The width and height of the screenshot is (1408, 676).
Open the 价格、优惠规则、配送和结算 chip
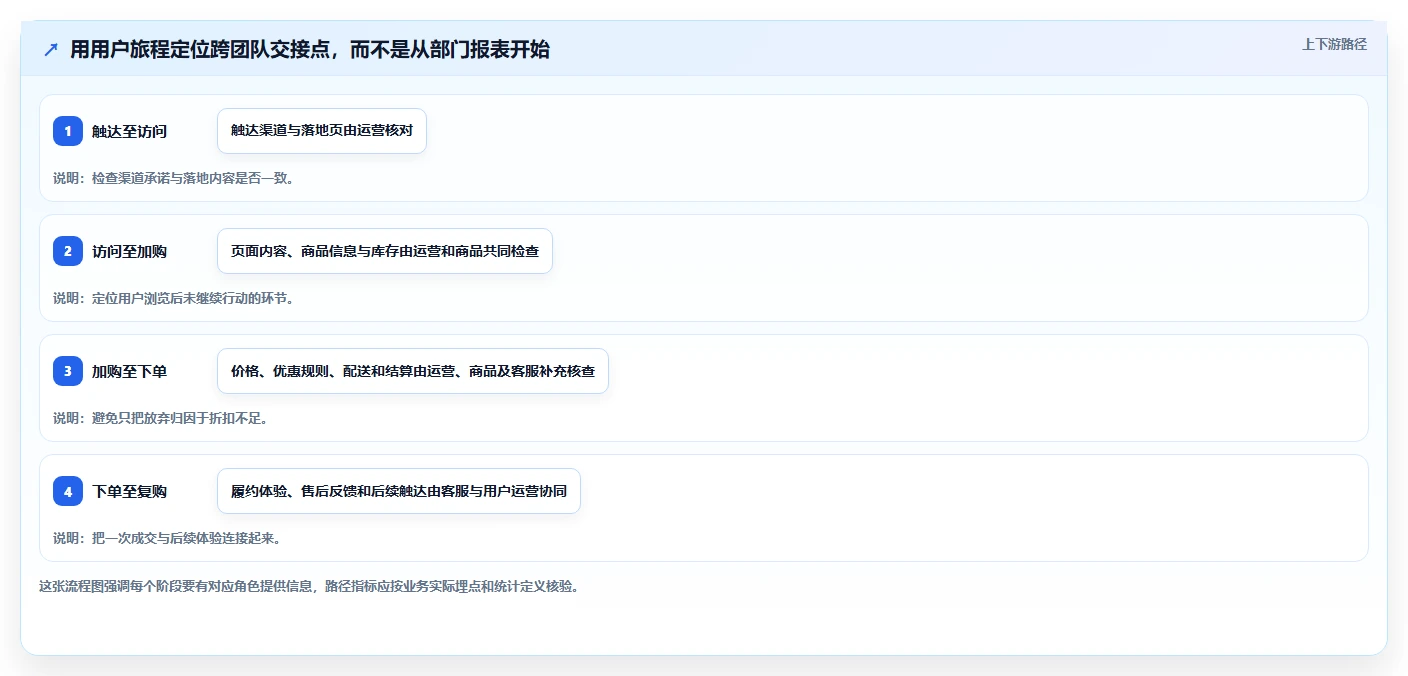point(413,371)
